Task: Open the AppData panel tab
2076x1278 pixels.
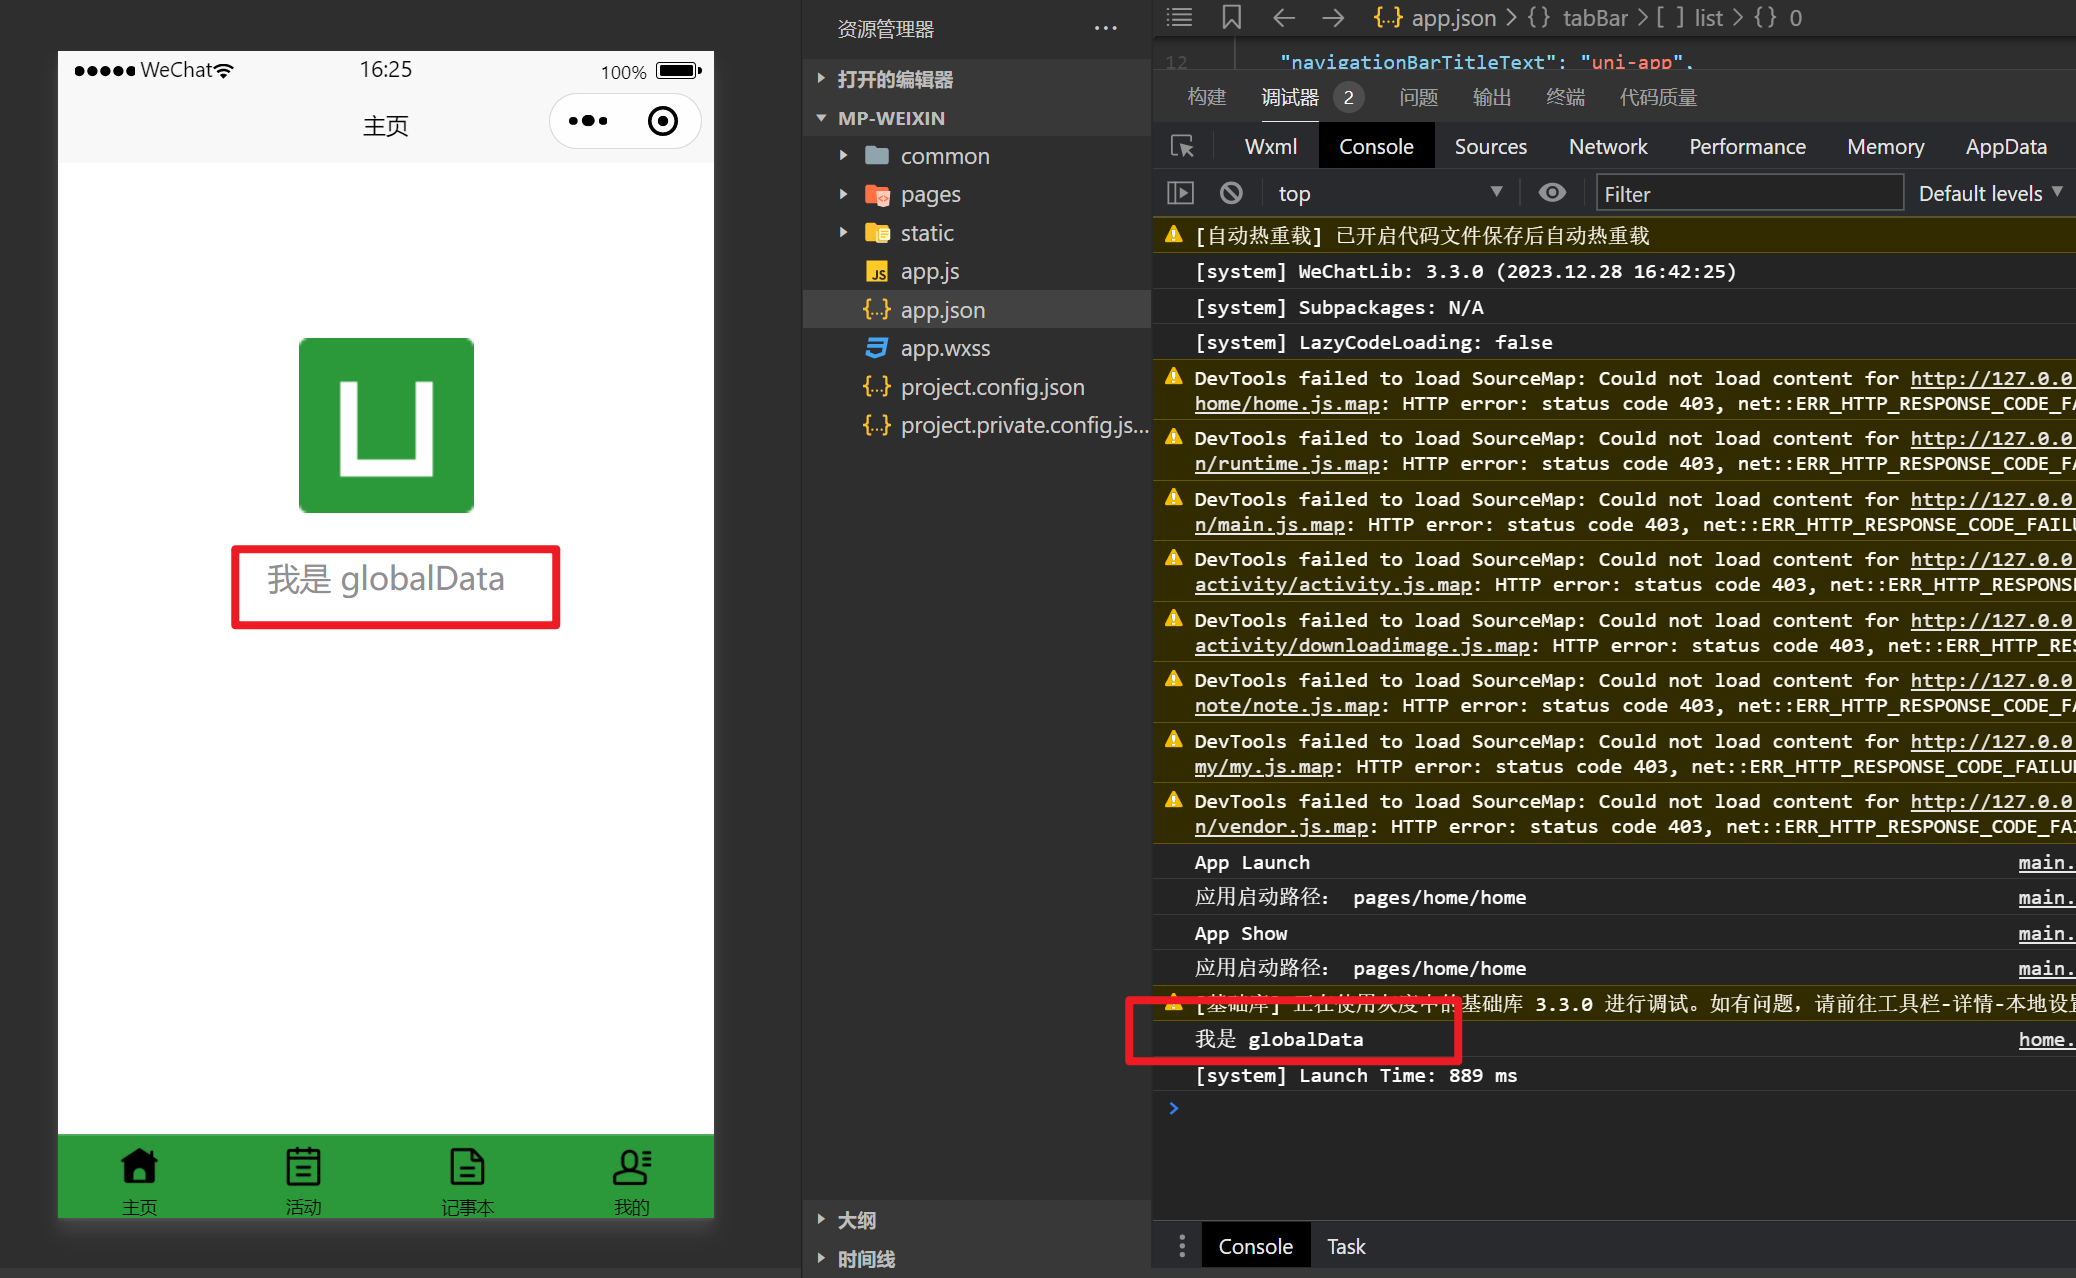Action: pos(2006,146)
